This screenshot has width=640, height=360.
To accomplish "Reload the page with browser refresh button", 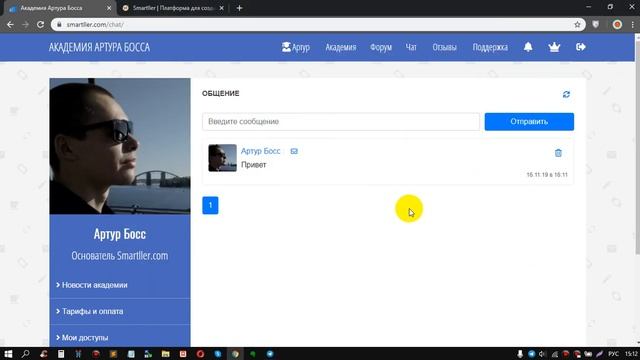I will click(40, 24).
